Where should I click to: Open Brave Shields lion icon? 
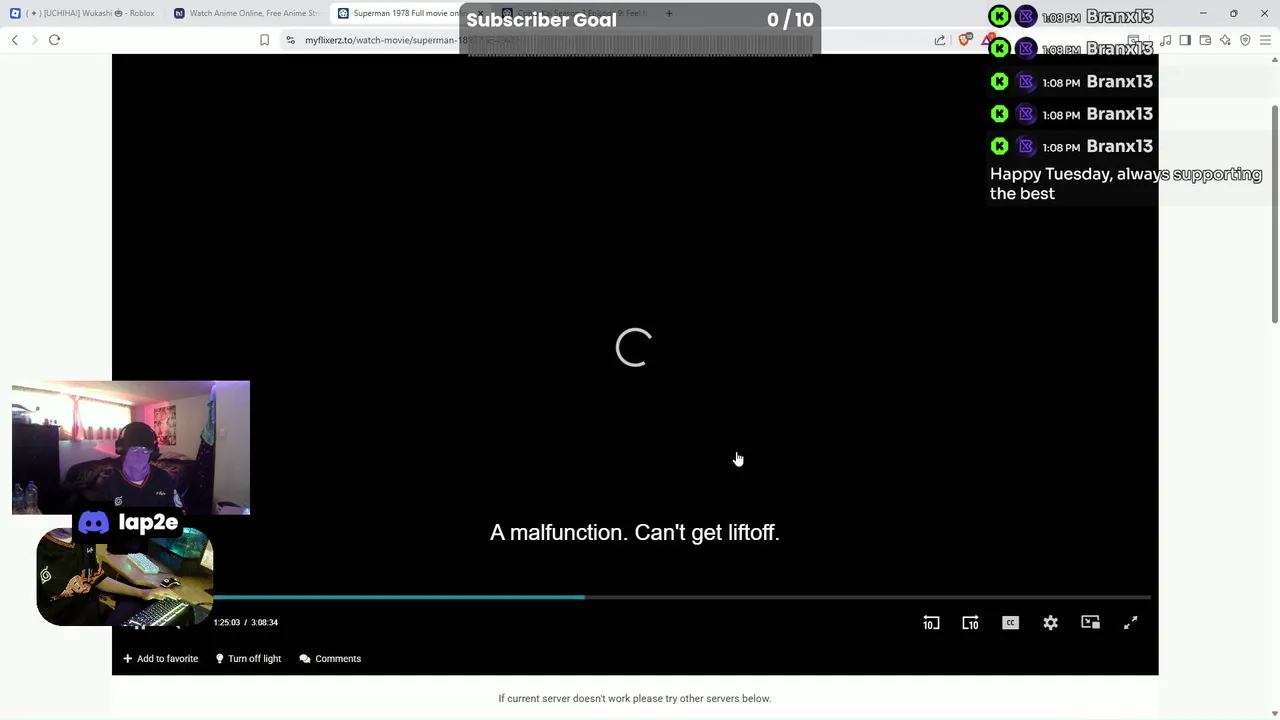click(964, 40)
